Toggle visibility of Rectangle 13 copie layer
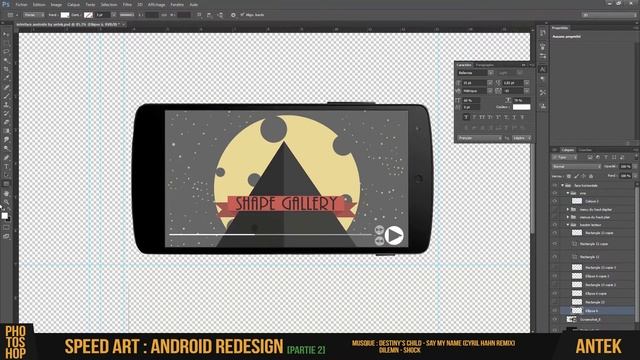640x360 pixels. tap(555, 233)
